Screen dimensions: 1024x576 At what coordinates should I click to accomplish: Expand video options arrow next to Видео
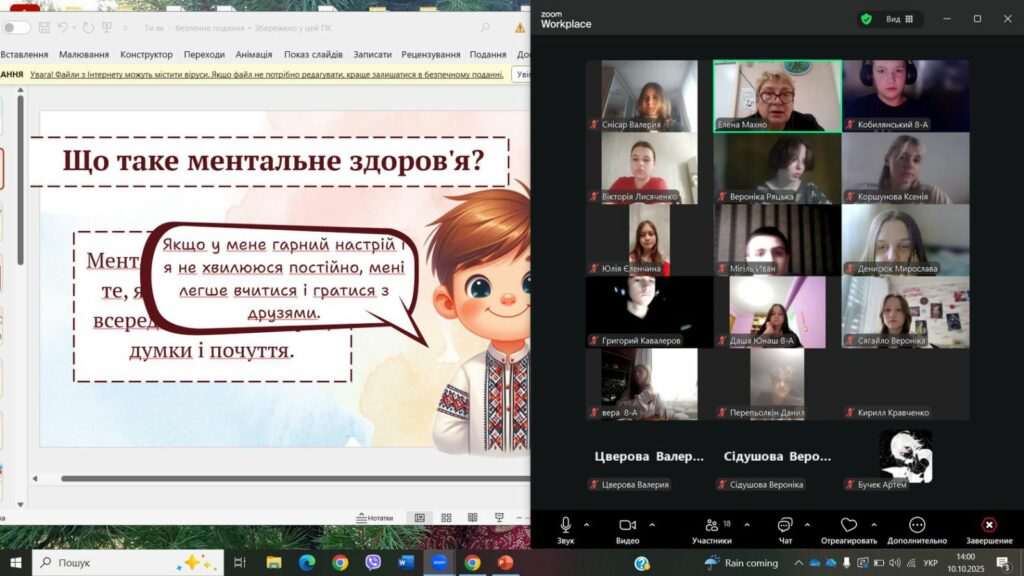click(x=652, y=524)
